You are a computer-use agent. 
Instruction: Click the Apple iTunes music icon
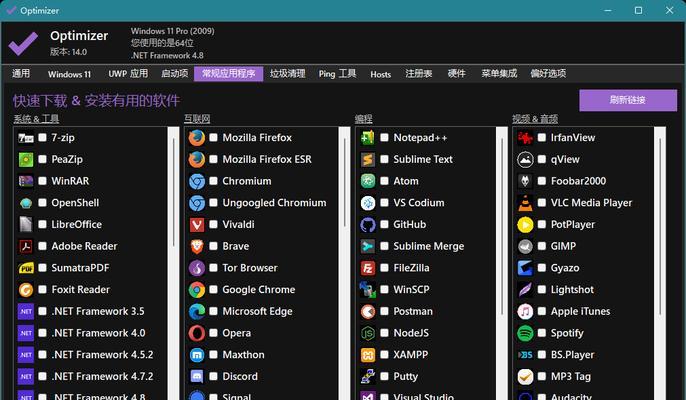point(525,312)
